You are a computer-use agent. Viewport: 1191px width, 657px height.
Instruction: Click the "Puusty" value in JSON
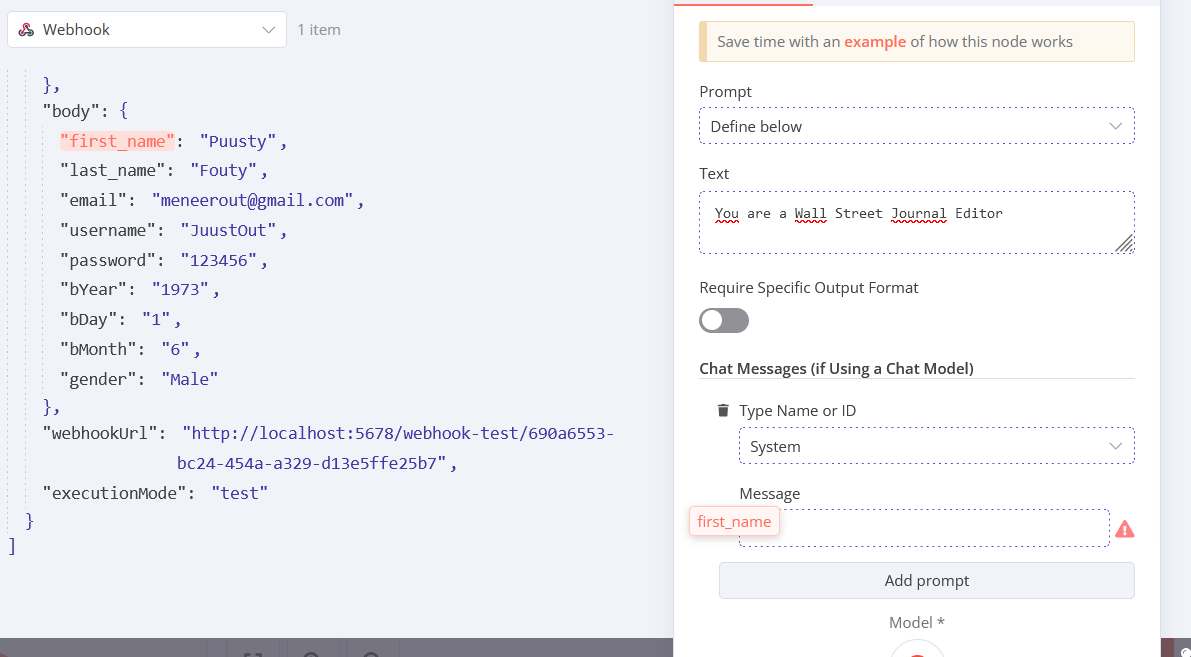click(x=239, y=141)
